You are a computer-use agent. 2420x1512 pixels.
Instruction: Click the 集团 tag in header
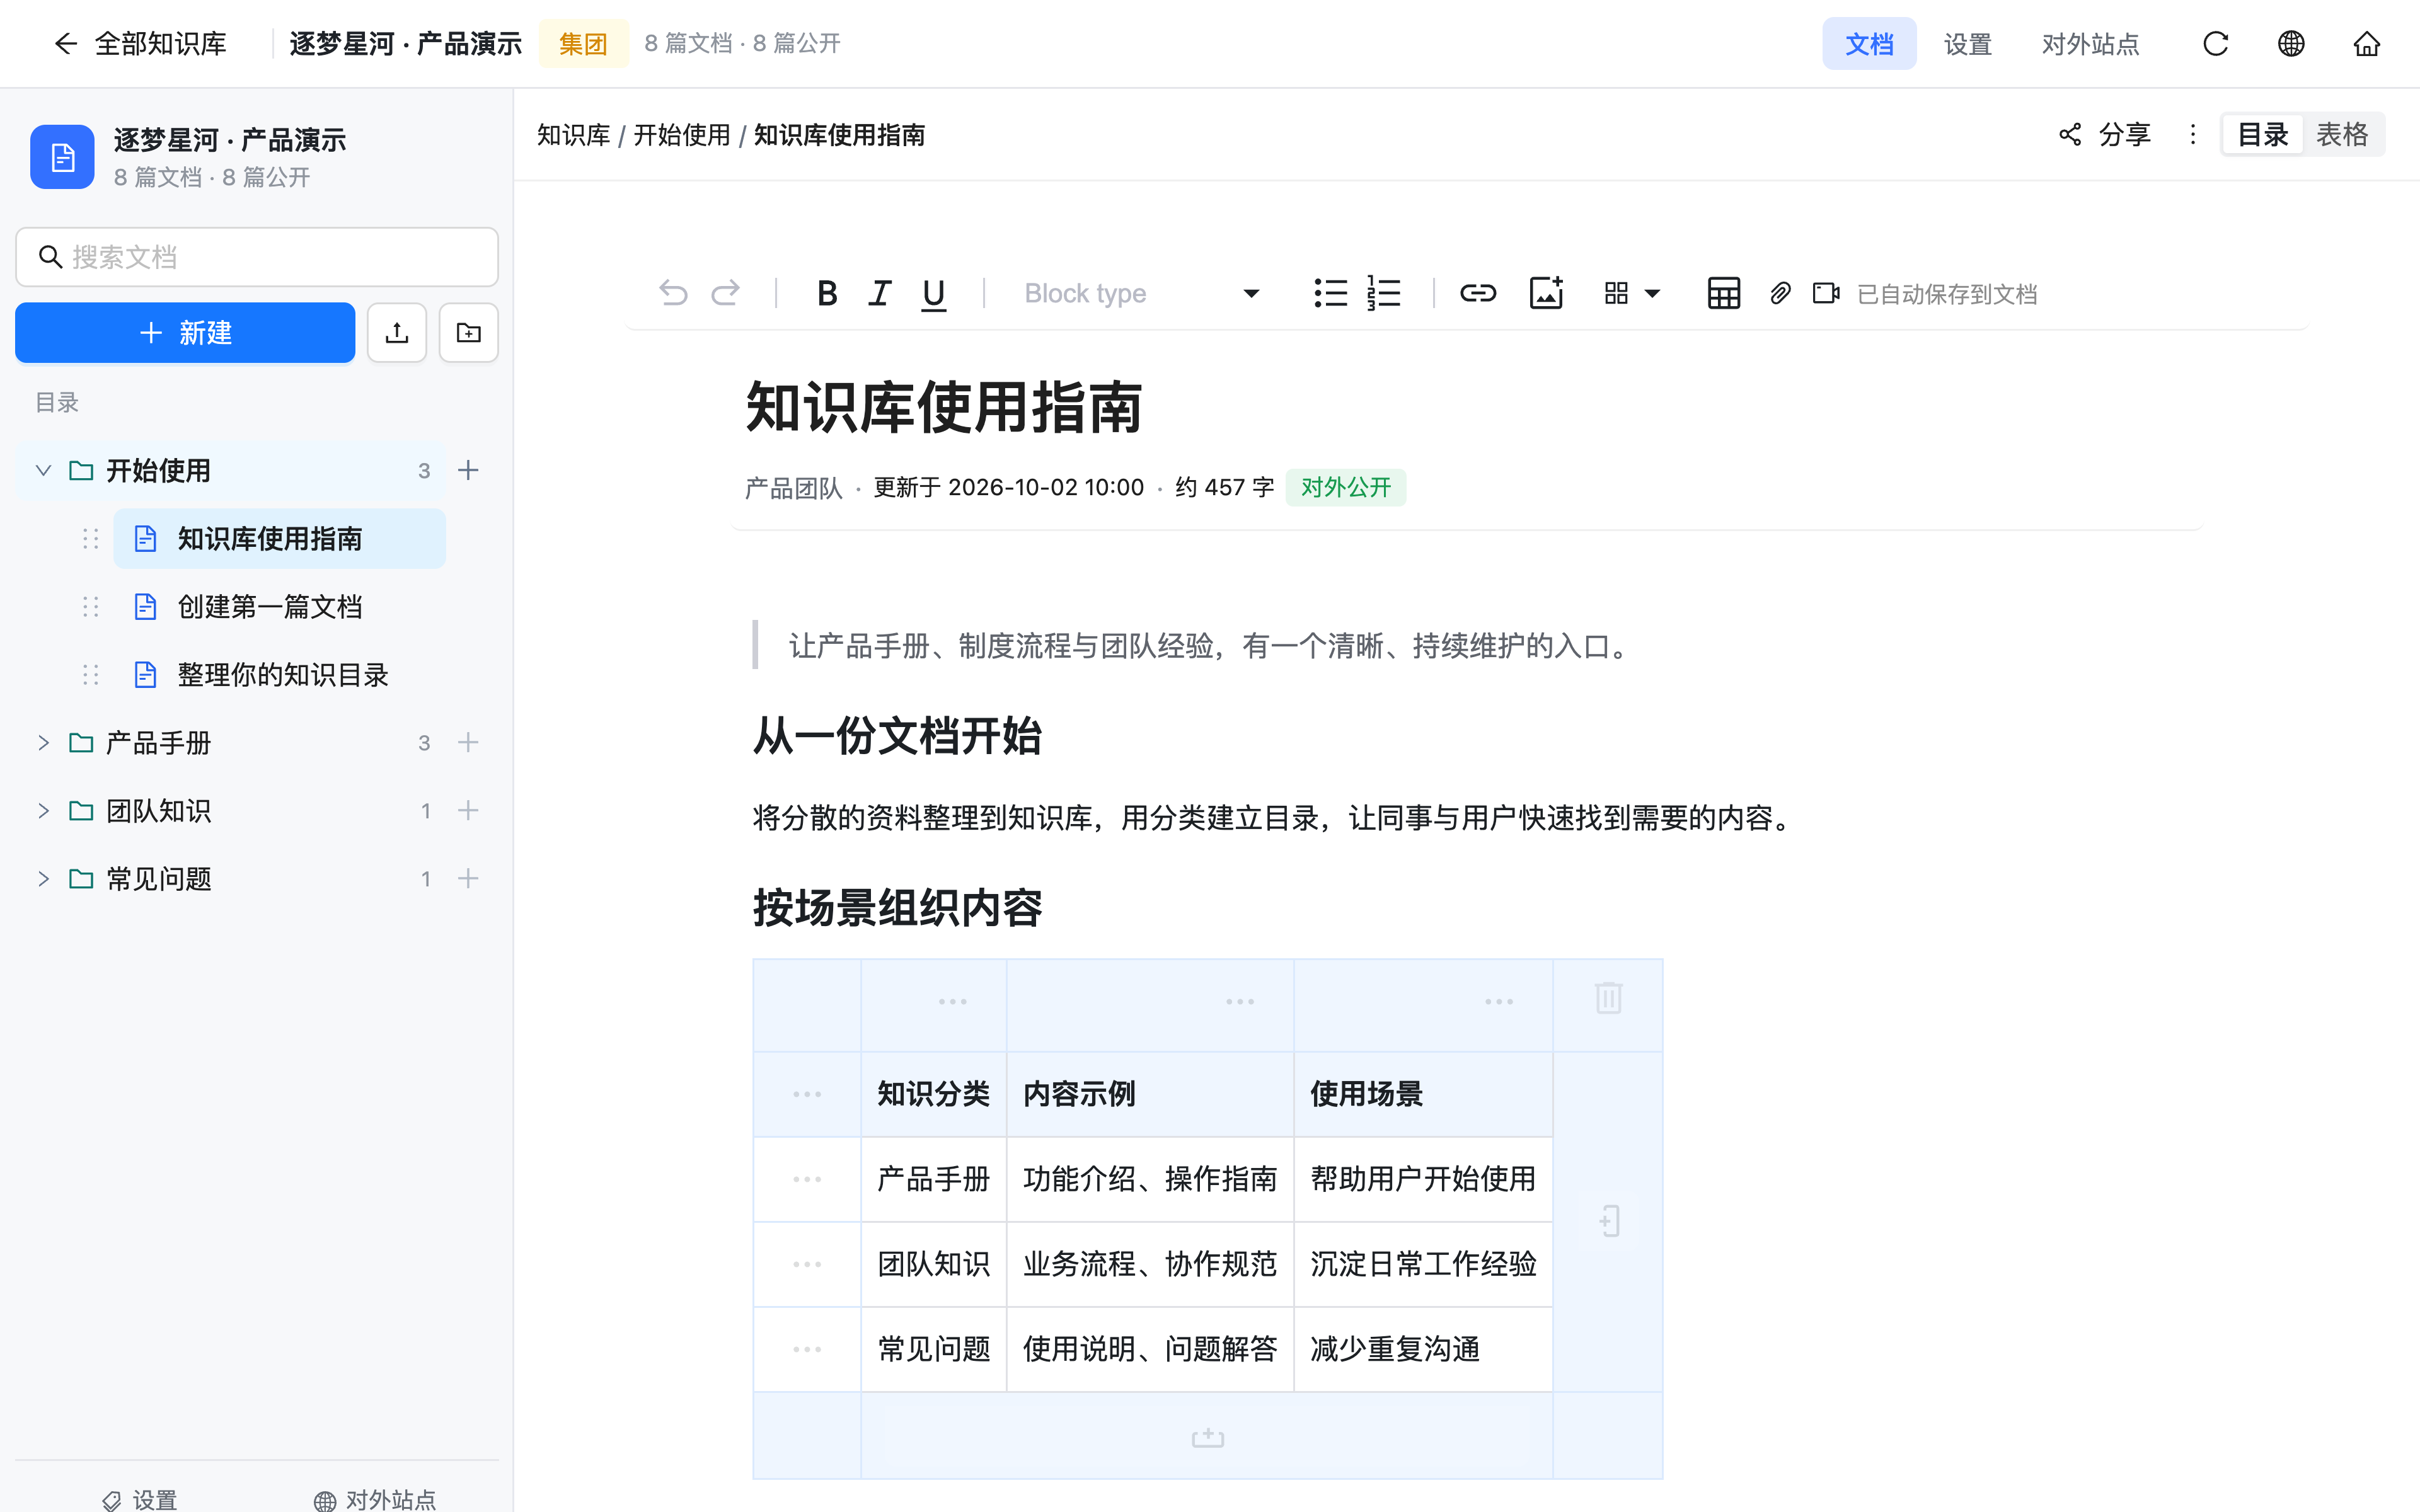[x=583, y=43]
